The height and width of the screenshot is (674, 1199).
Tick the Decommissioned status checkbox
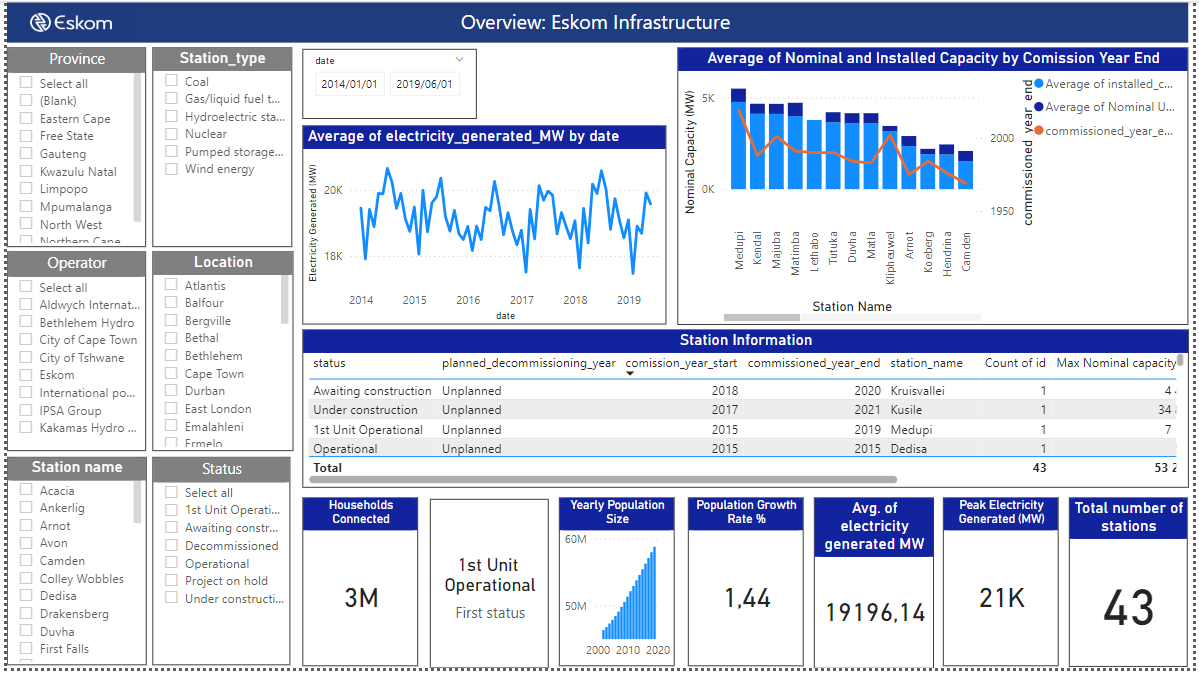point(172,545)
